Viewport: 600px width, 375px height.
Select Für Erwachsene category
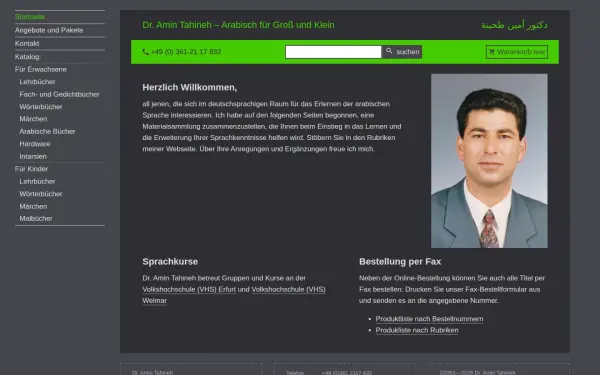[41, 69]
